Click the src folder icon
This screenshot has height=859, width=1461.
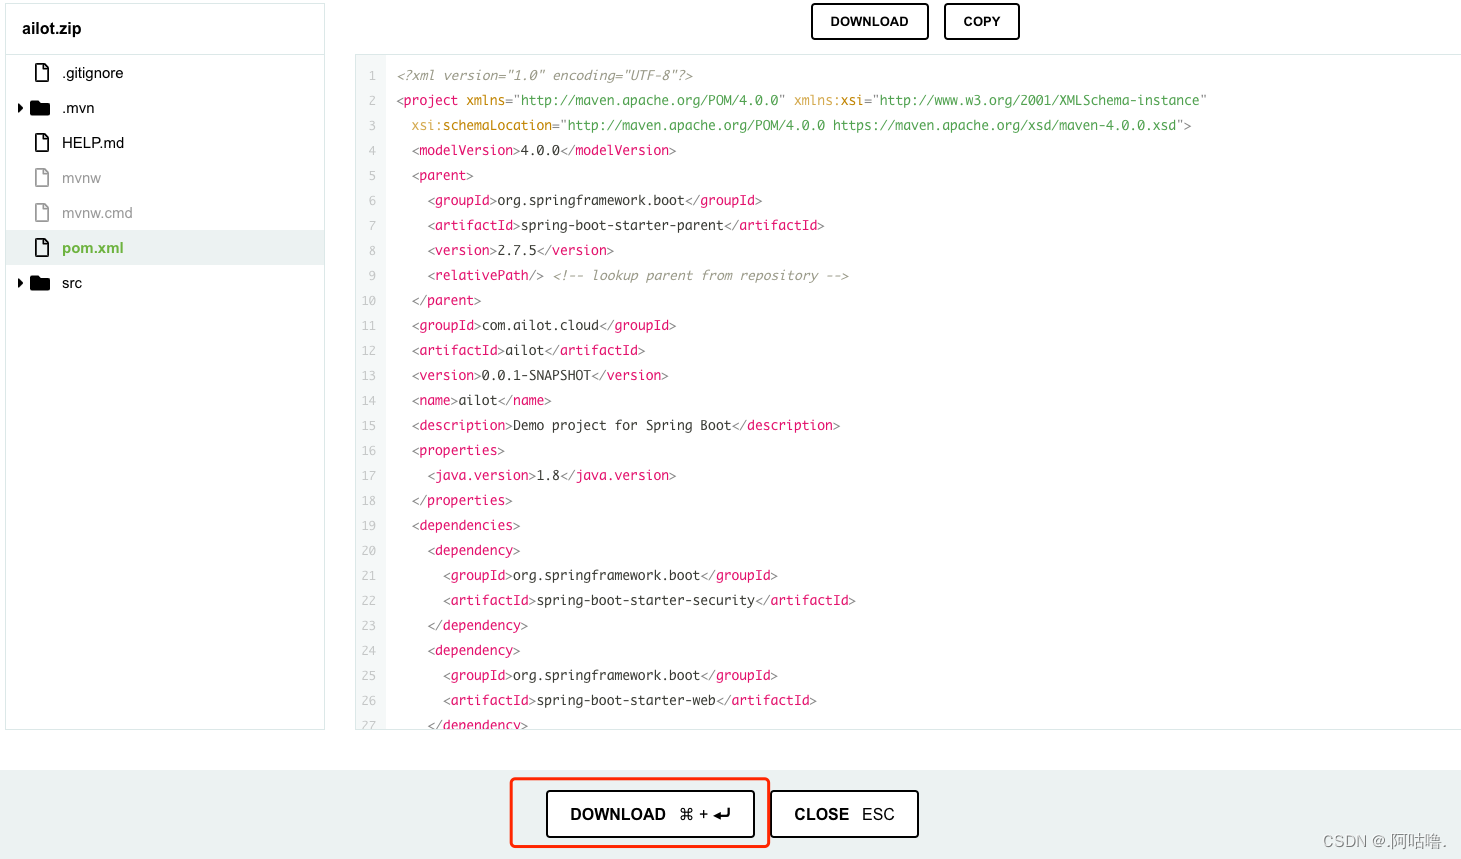coord(40,283)
